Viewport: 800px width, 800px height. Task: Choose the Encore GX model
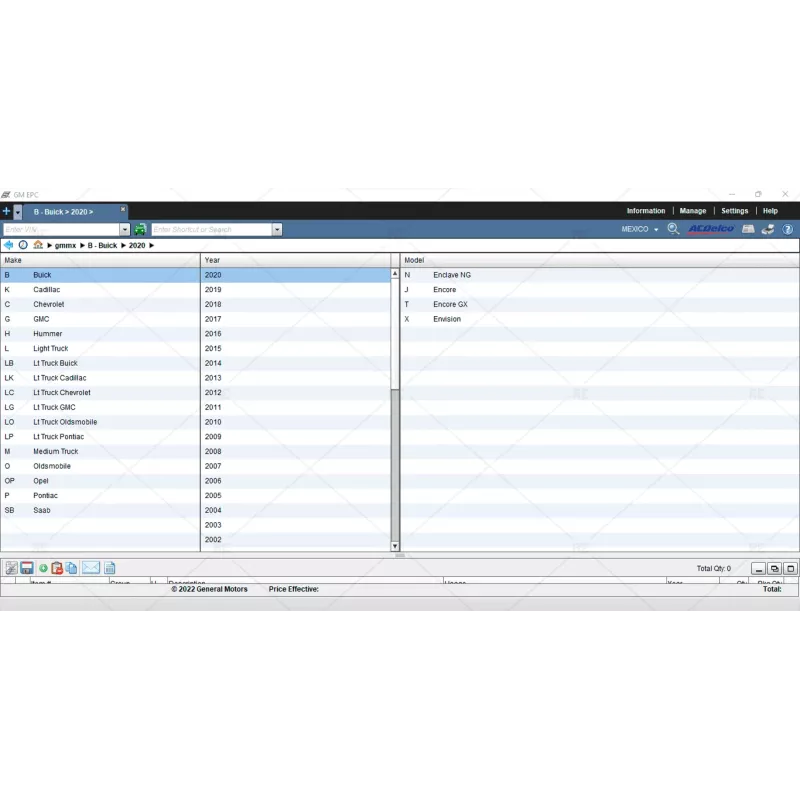pos(450,304)
